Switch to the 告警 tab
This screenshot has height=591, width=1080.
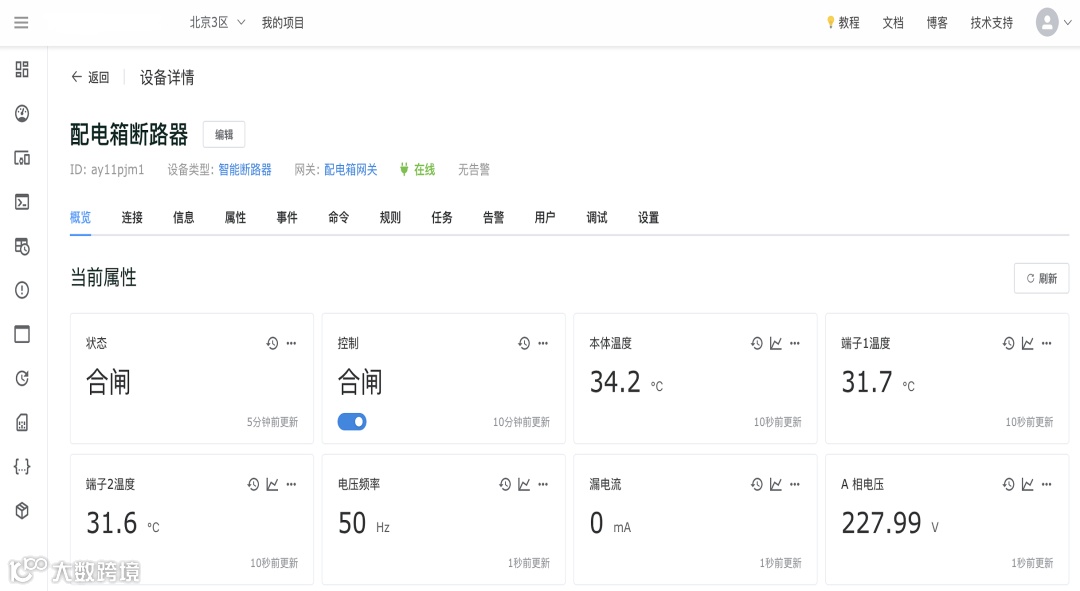coord(493,217)
